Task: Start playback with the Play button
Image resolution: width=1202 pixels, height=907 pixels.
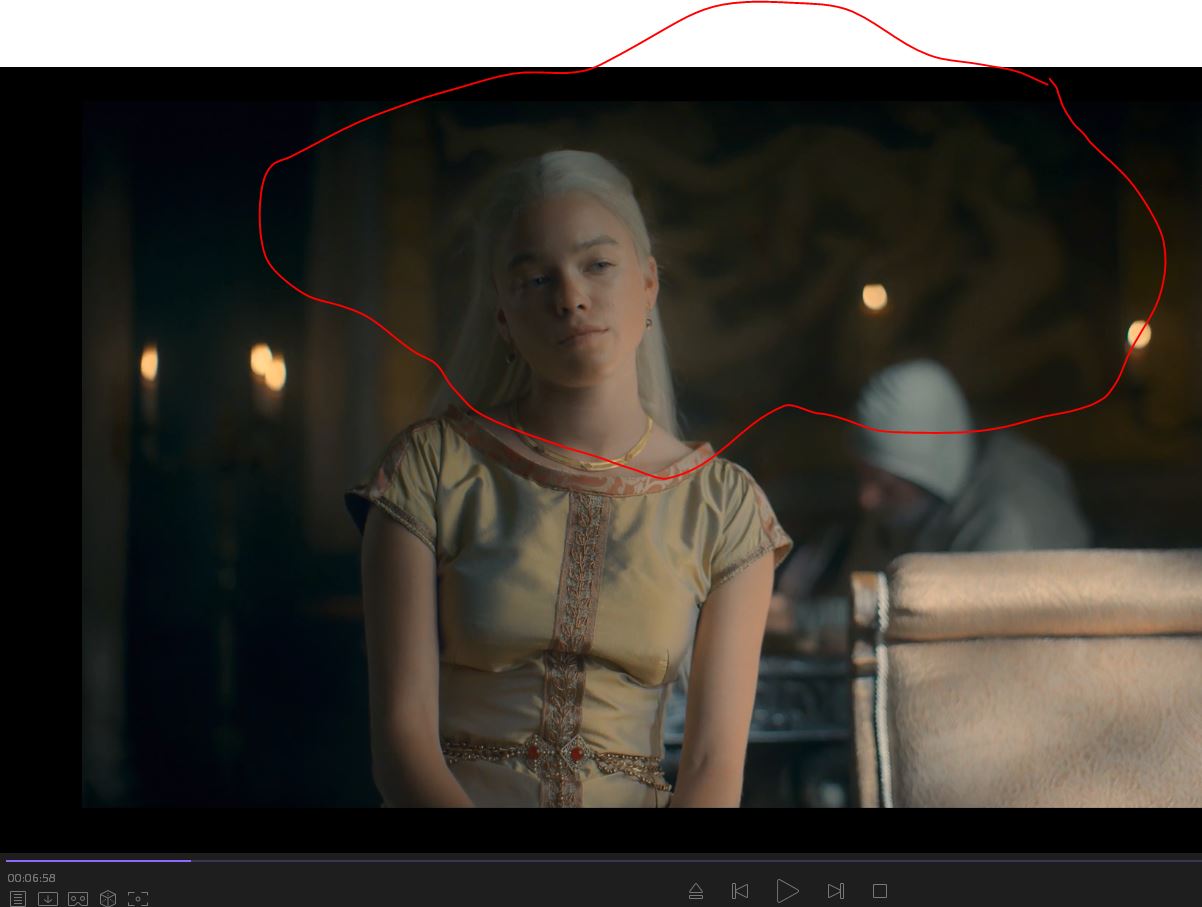Action: pos(787,891)
